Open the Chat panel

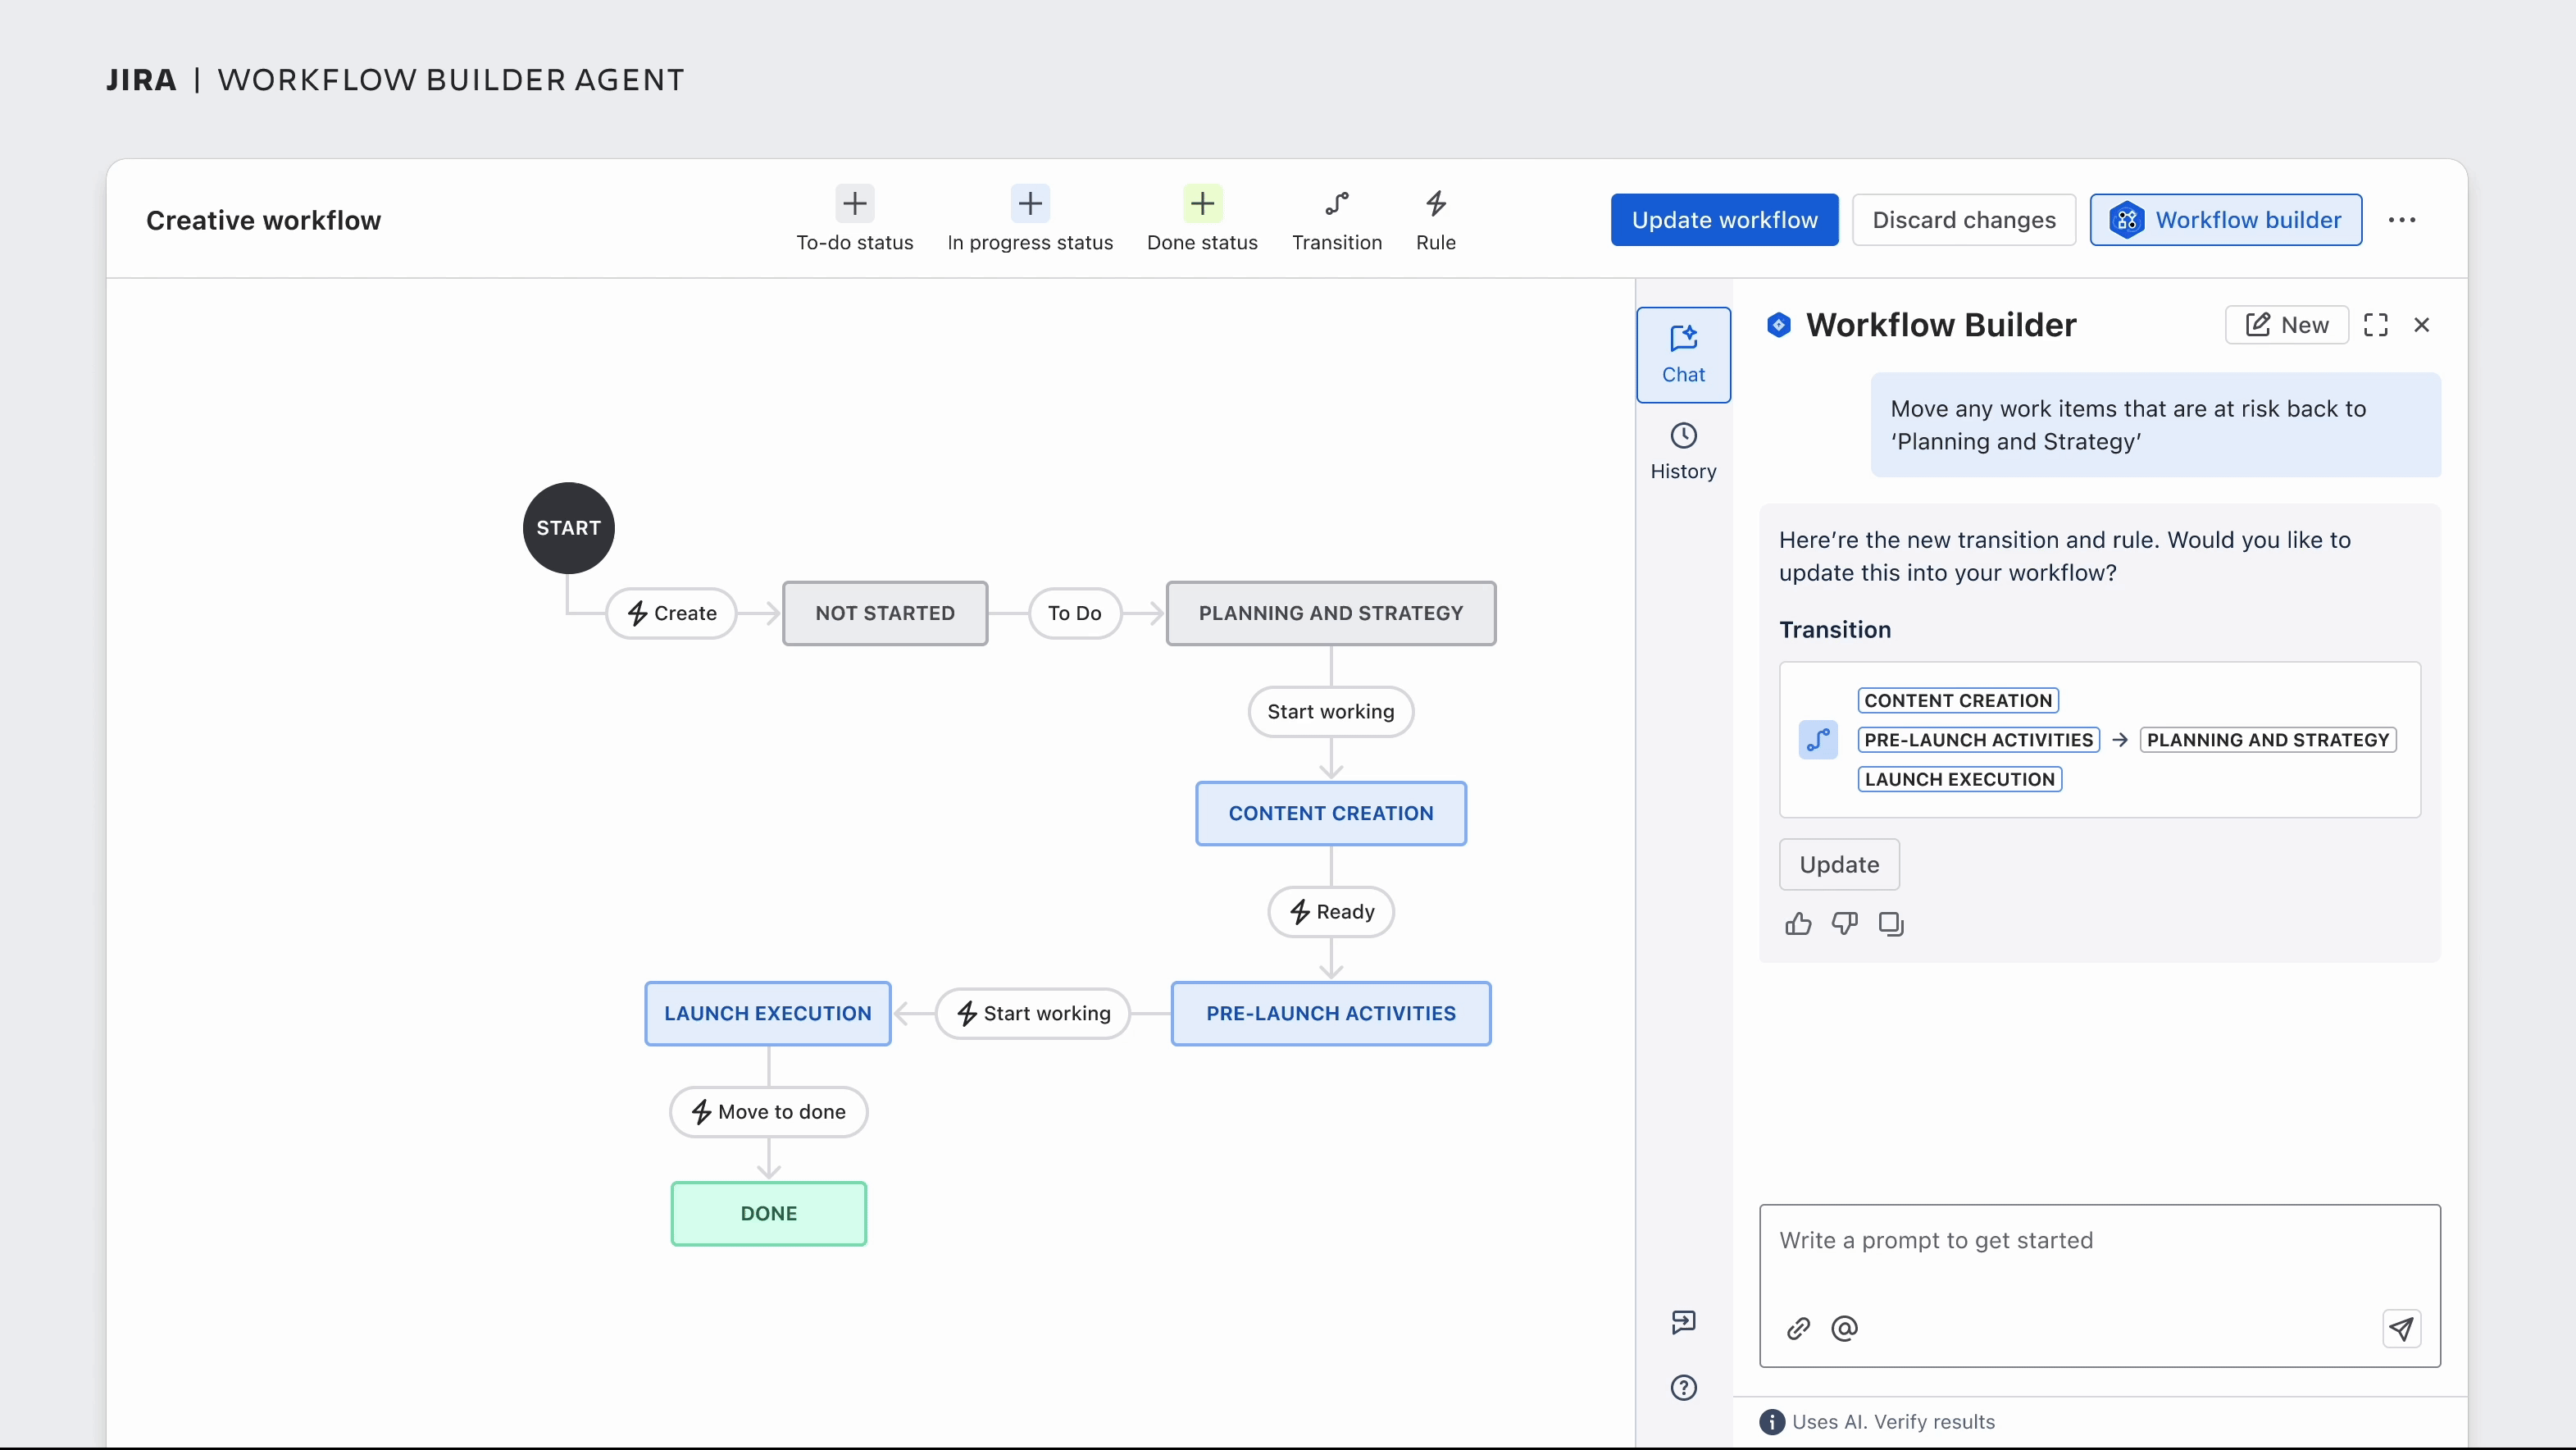(x=1683, y=355)
